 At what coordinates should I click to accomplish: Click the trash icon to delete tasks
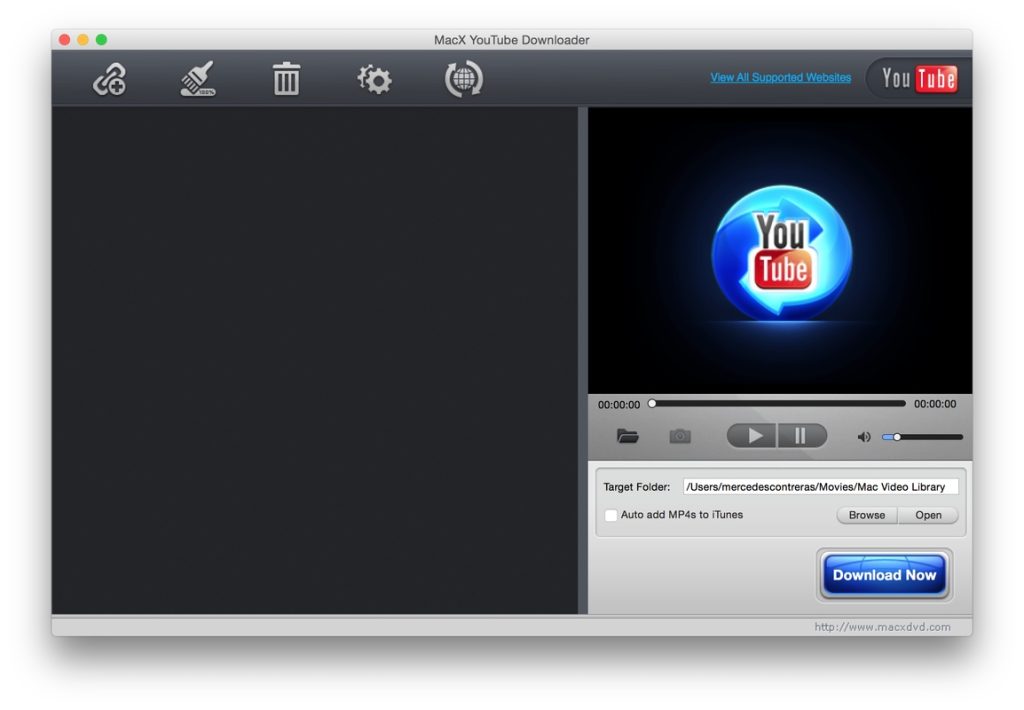(285, 78)
